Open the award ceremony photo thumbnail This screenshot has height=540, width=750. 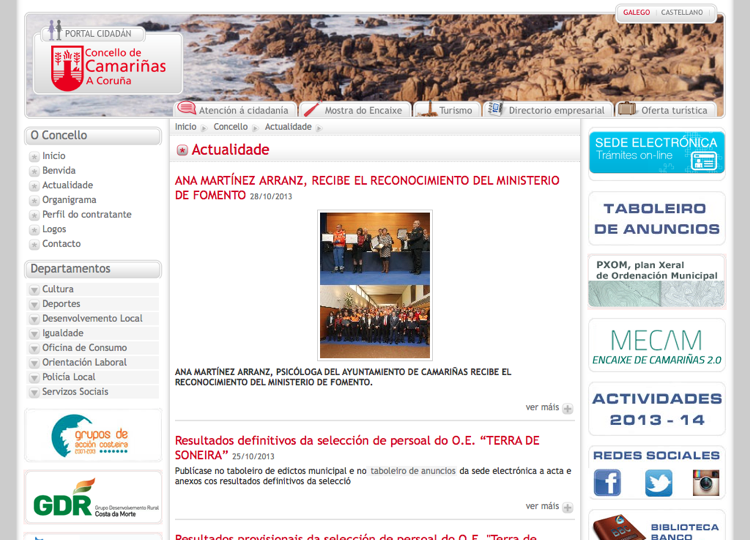(375, 285)
